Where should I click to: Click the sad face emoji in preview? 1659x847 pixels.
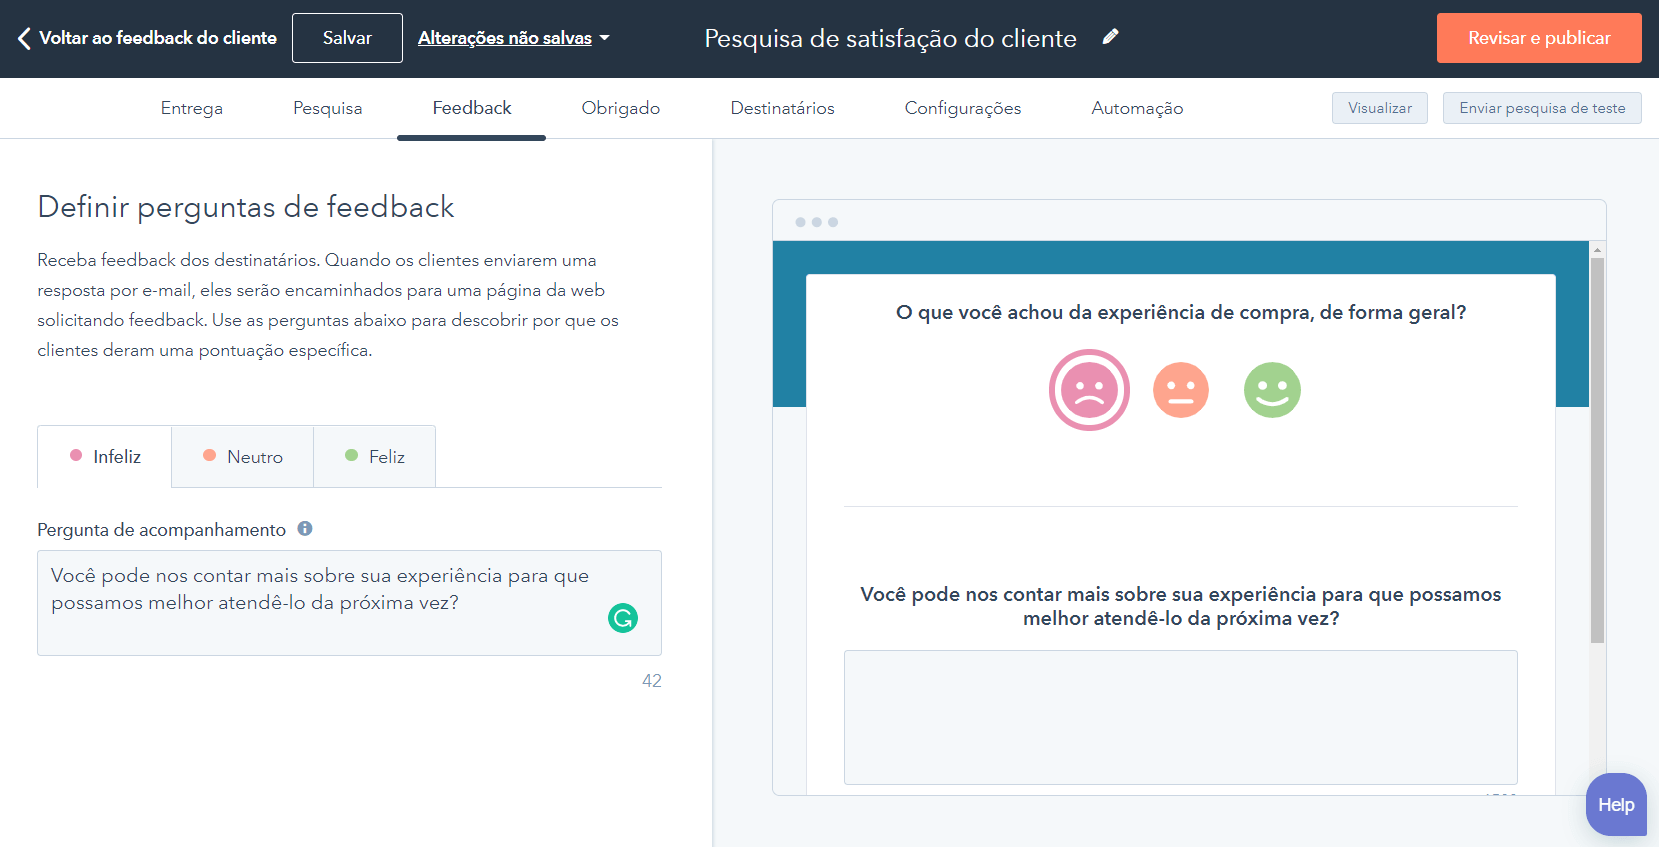coord(1089,390)
